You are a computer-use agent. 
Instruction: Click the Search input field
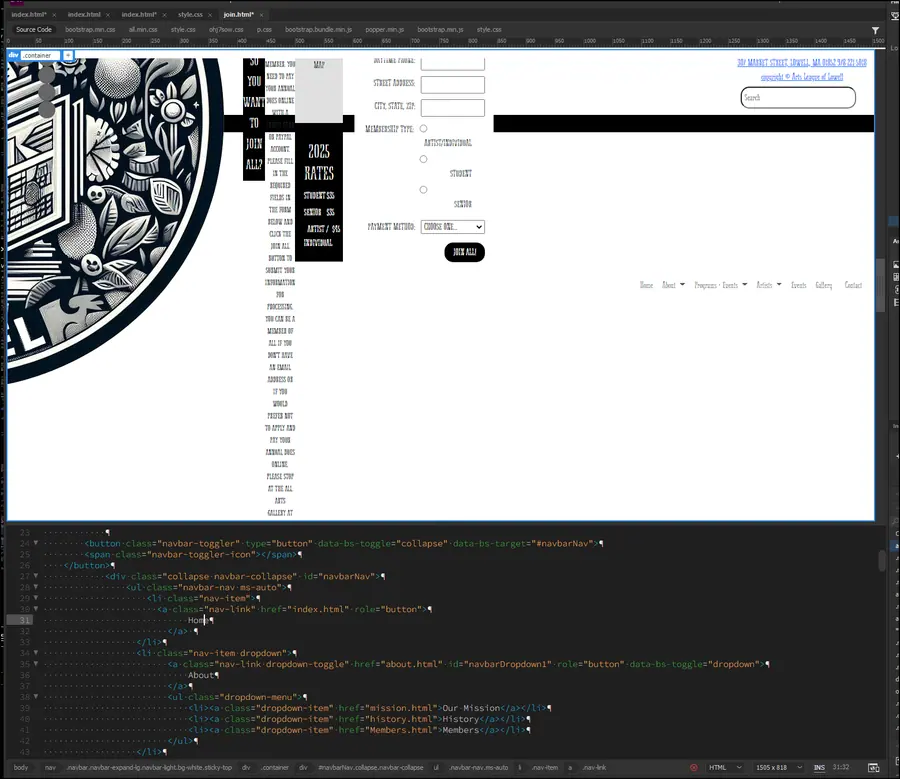click(798, 98)
